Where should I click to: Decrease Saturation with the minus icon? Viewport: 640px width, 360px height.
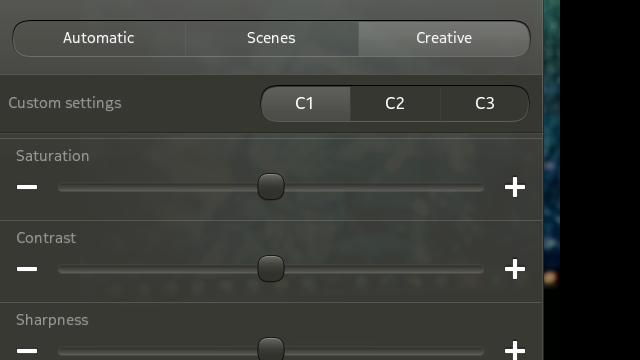27,187
